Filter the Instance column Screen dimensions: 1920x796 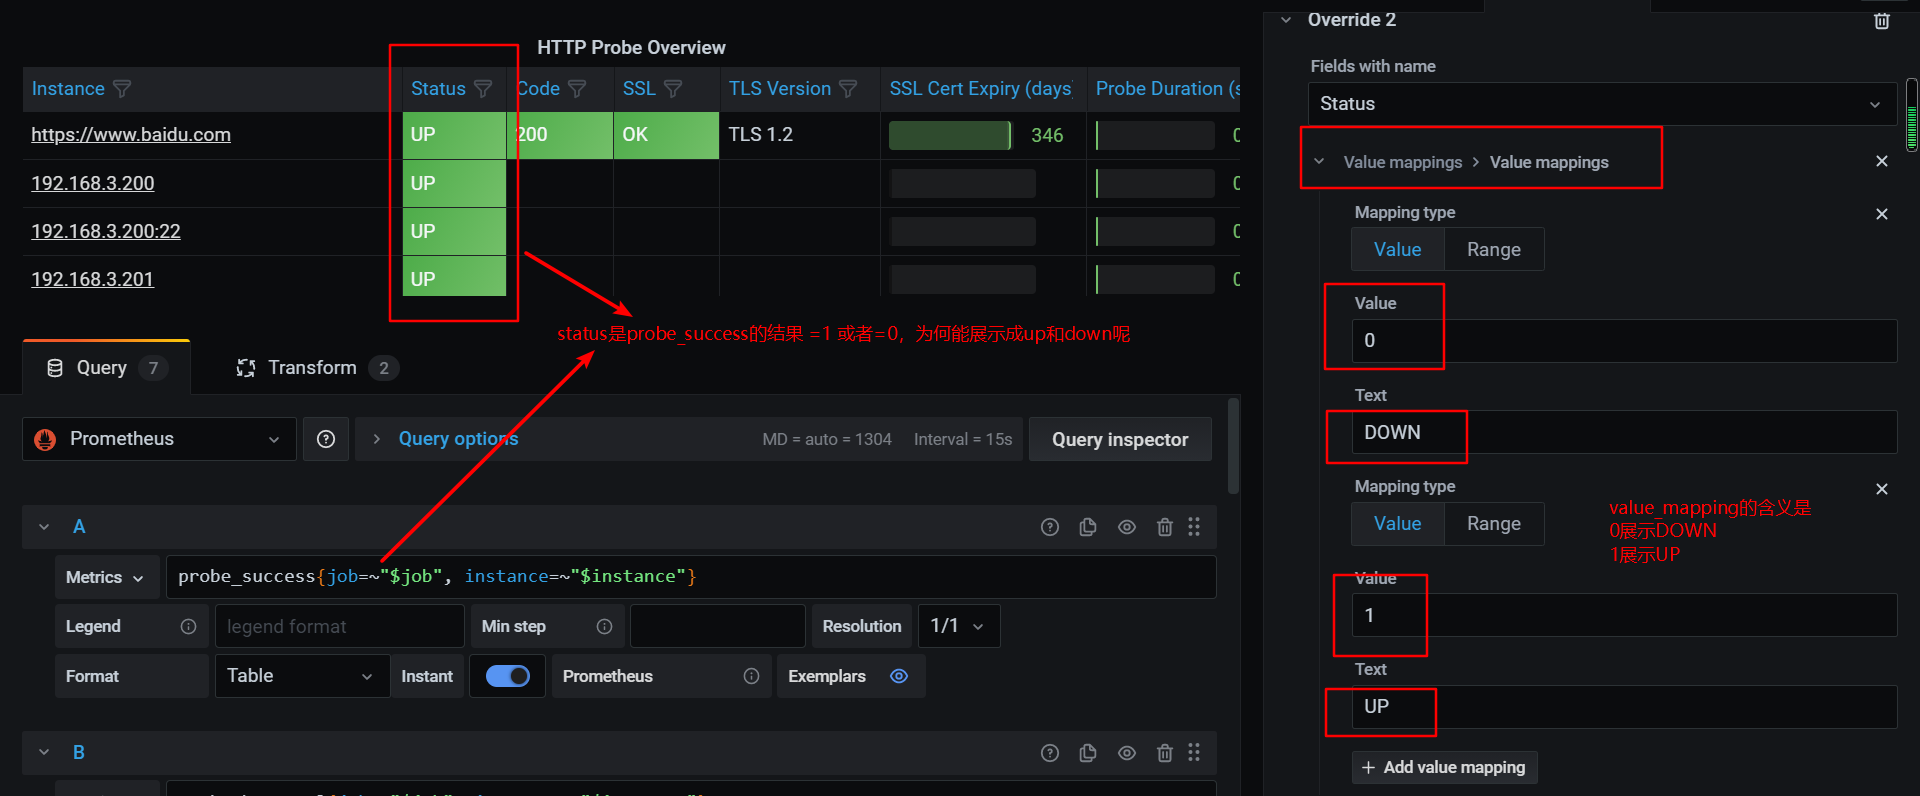[x=122, y=89]
